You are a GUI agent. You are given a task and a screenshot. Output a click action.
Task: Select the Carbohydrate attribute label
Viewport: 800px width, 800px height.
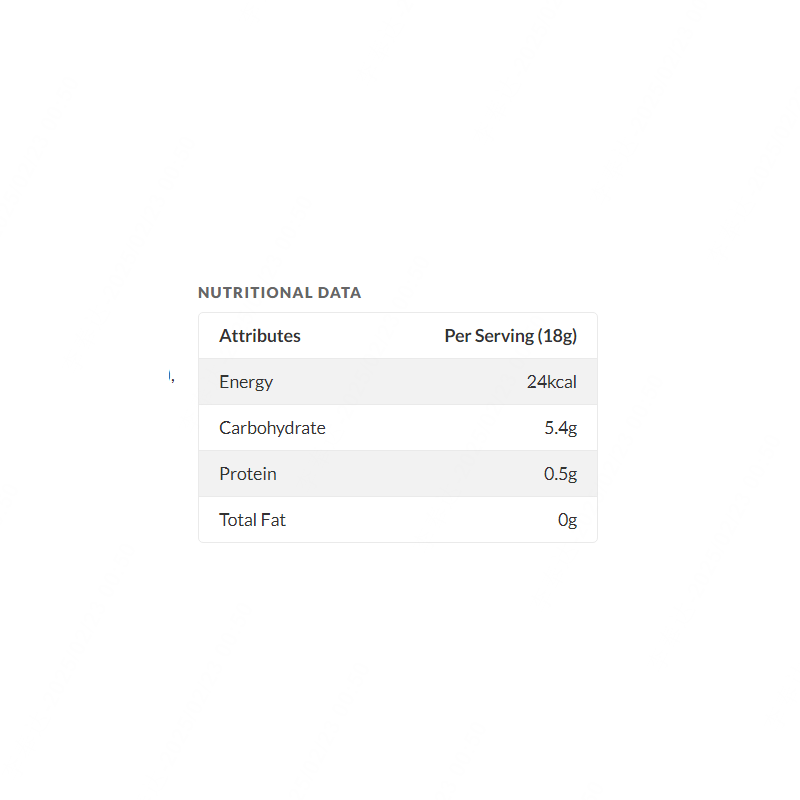[x=272, y=428]
